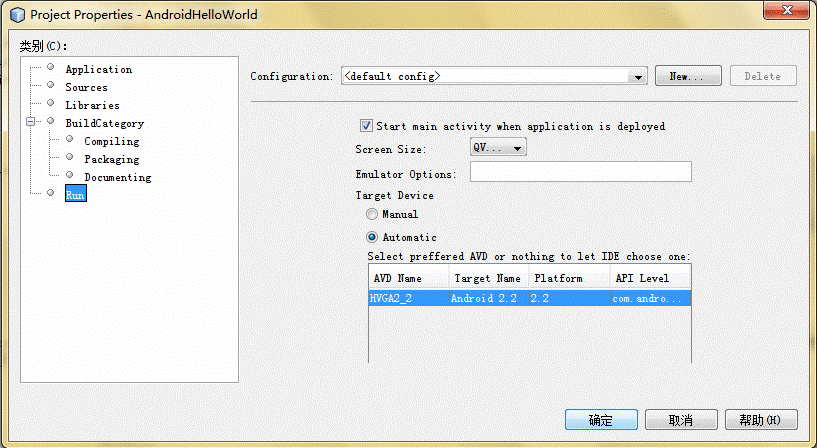Screen dimensions: 817x448
Task: Click the New... configuration button
Action: coord(688,76)
